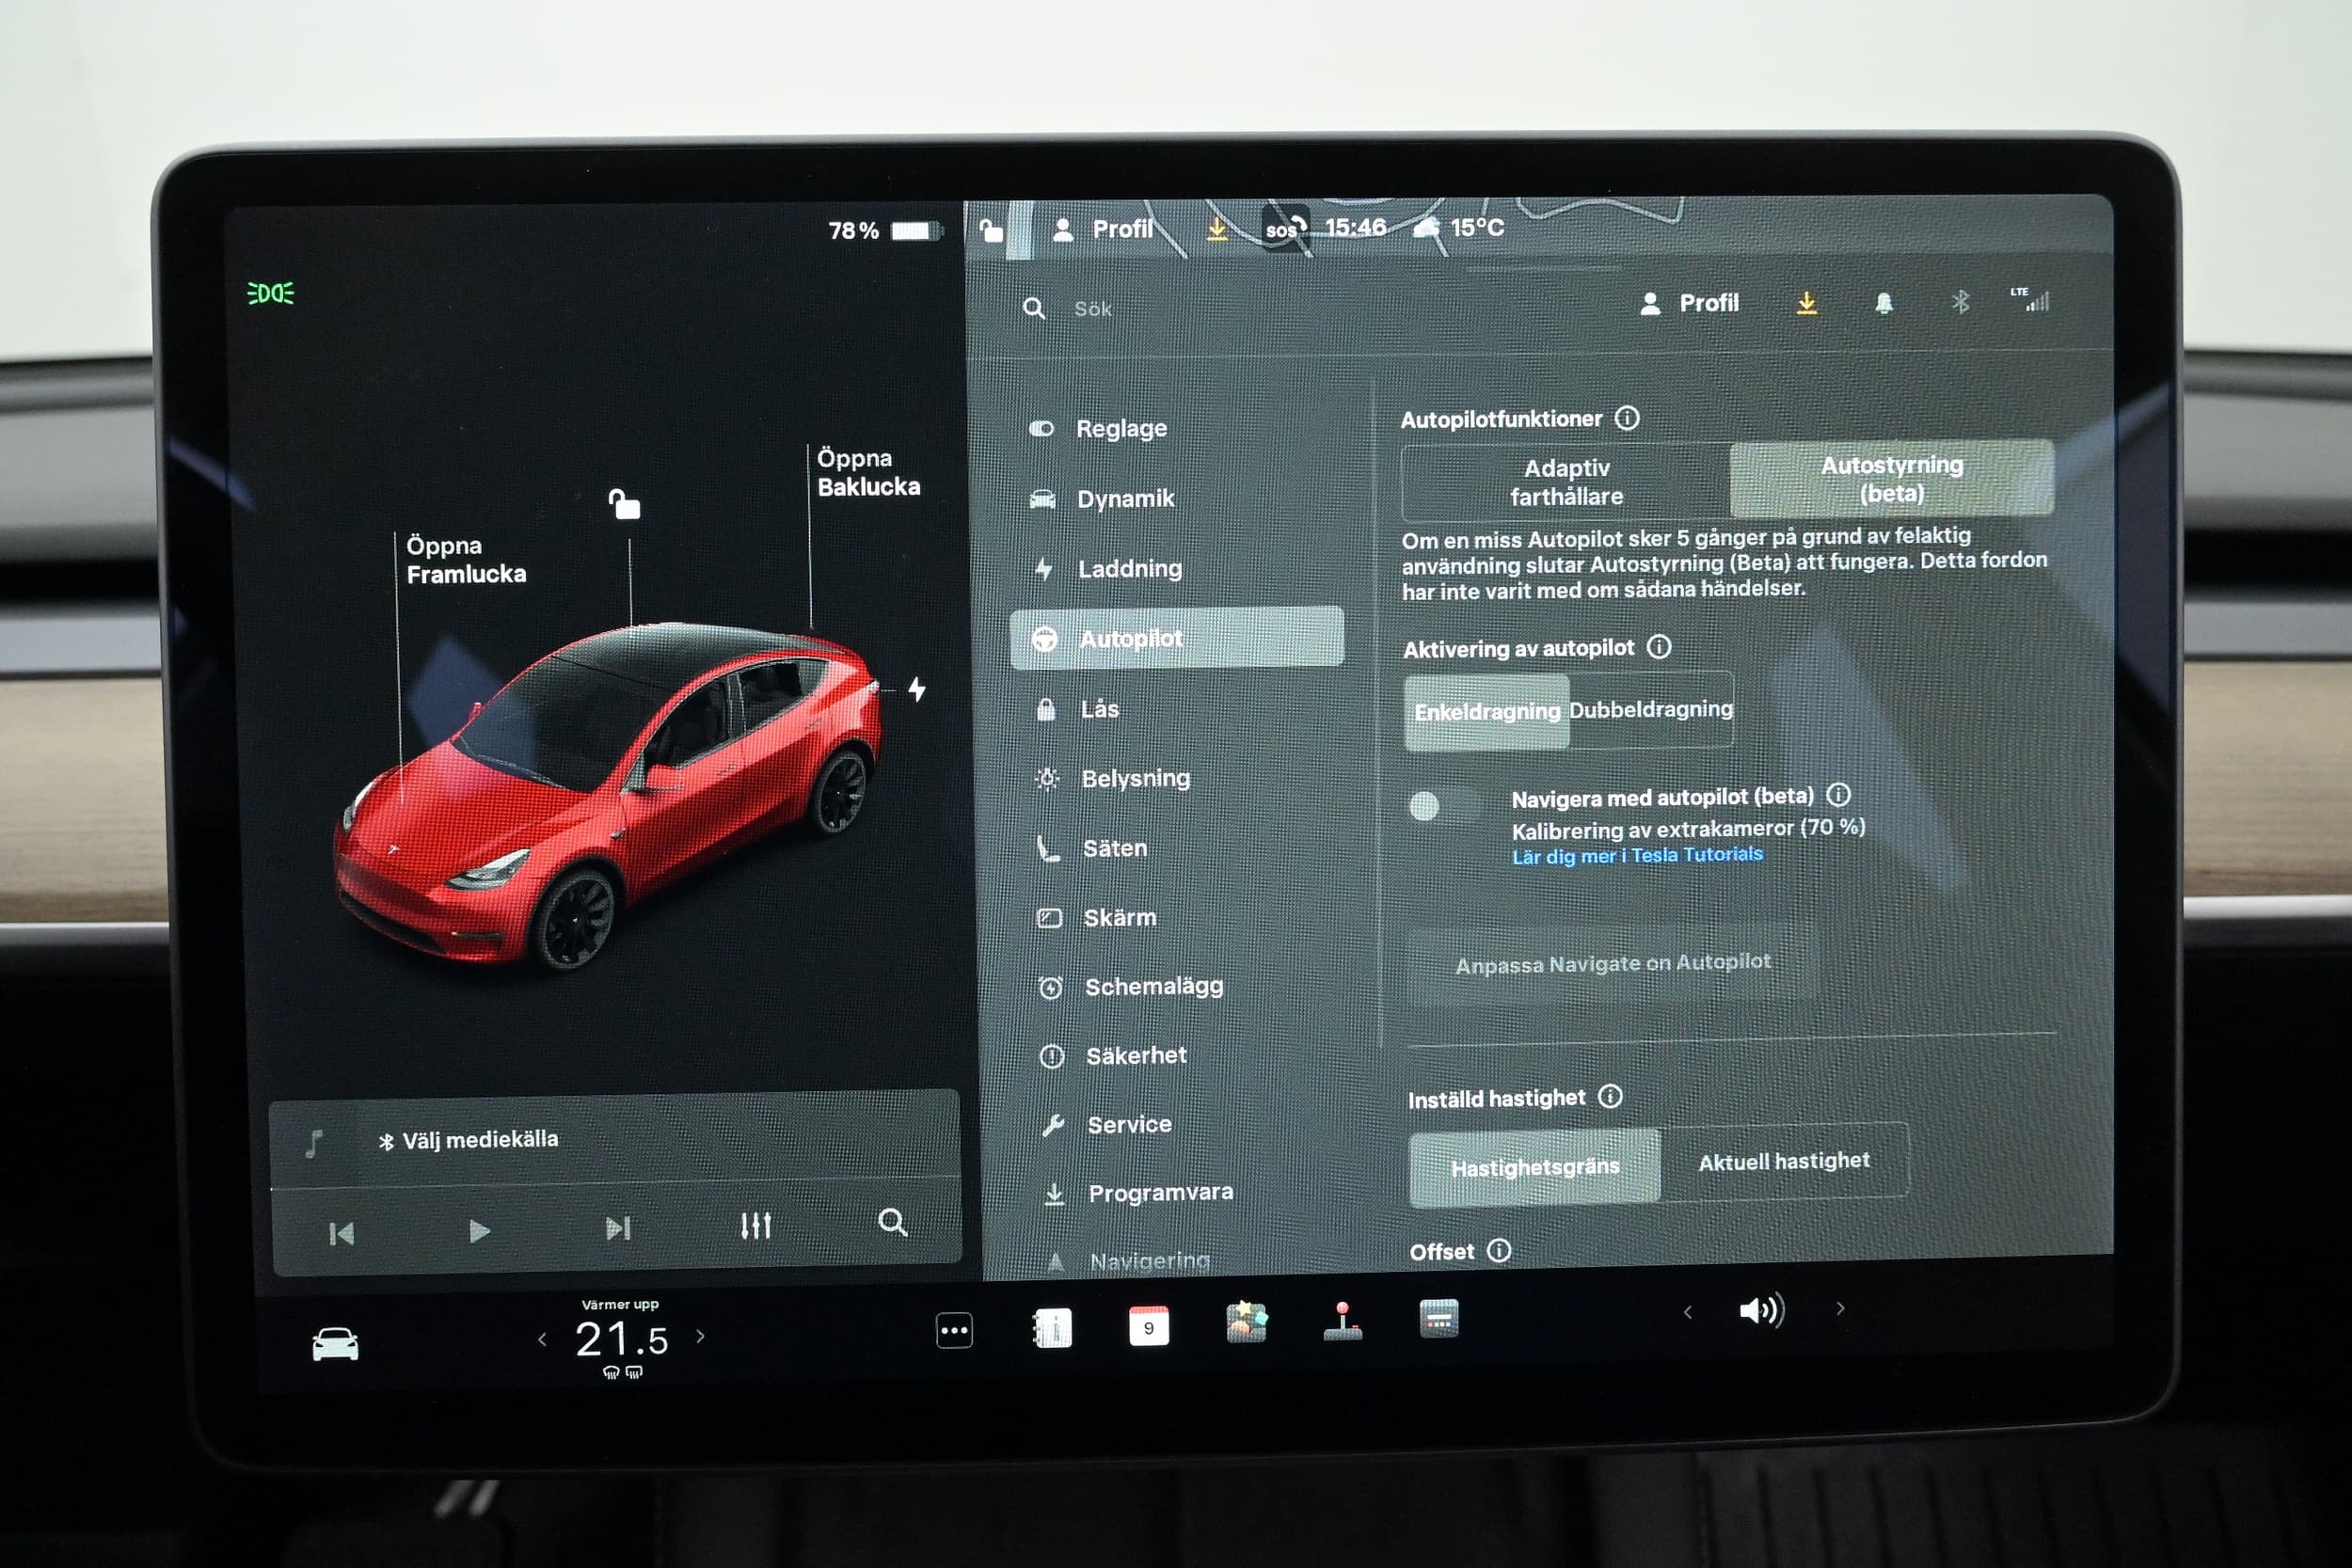Select Hastighetsgräns set speed option
Image resolution: width=2352 pixels, height=1568 pixels.
1535,1168
